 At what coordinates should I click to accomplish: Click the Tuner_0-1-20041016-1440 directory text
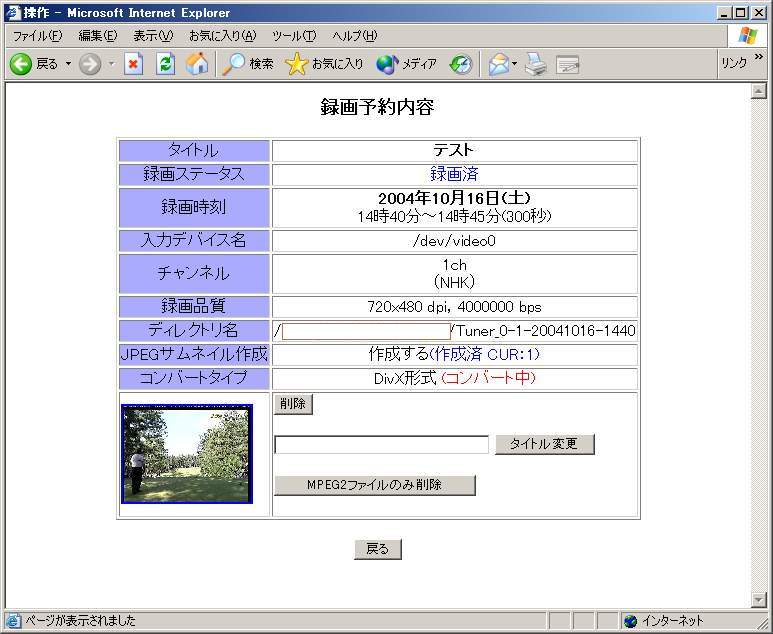(x=546, y=331)
